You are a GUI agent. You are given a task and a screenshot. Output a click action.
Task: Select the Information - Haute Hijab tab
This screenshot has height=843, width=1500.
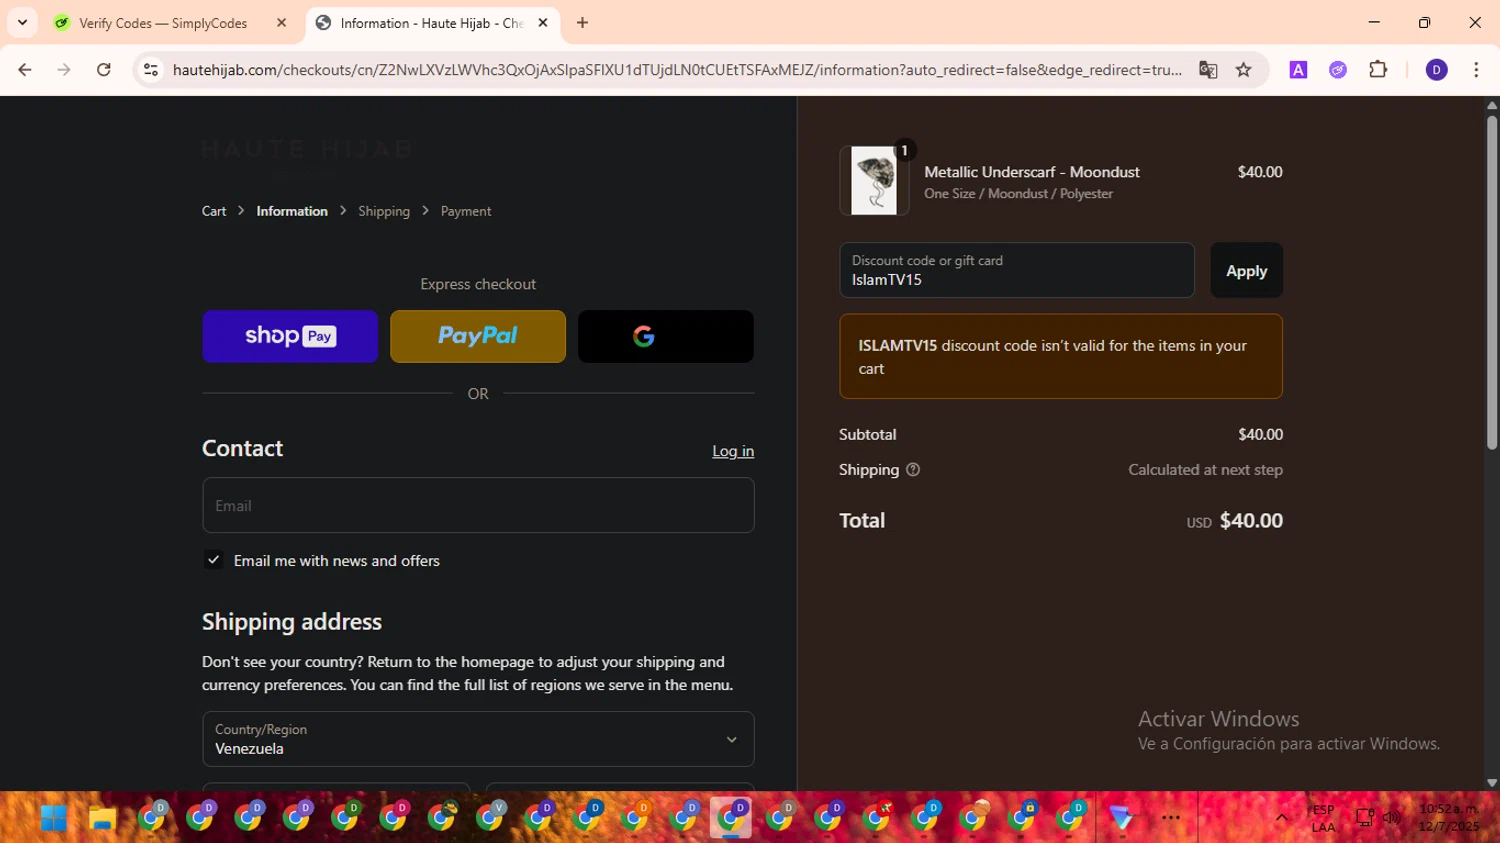[x=432, y=23]
